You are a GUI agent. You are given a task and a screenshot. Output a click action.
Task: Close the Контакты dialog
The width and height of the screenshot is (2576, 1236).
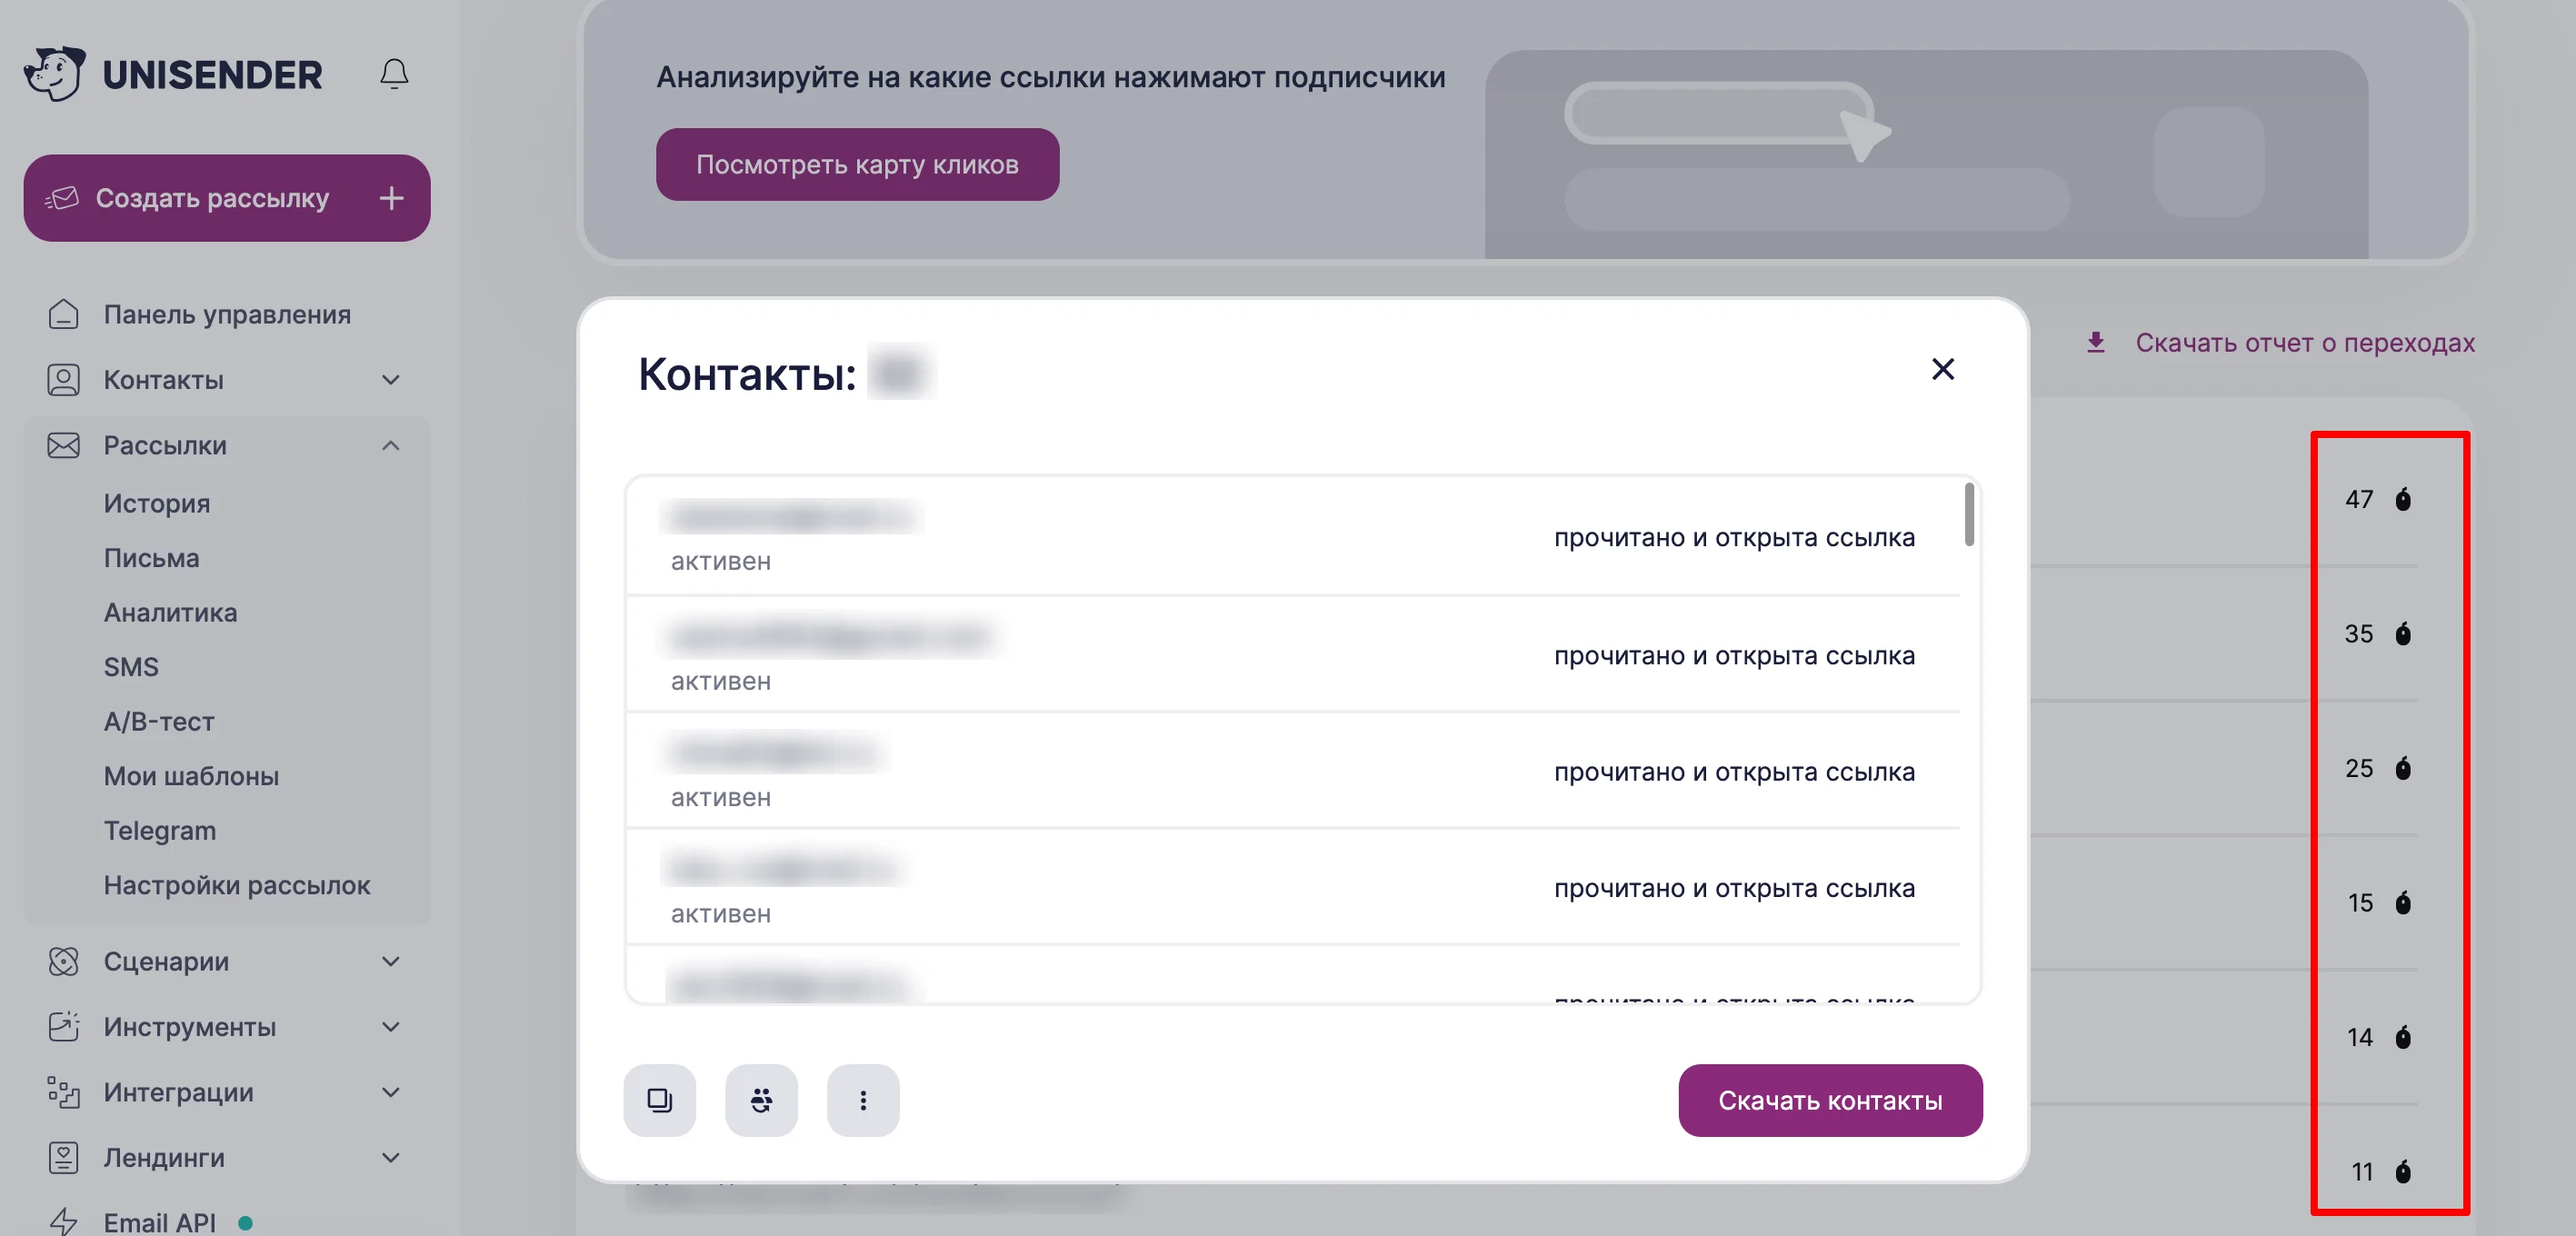pyautogui.click(x=1942, y=369)
